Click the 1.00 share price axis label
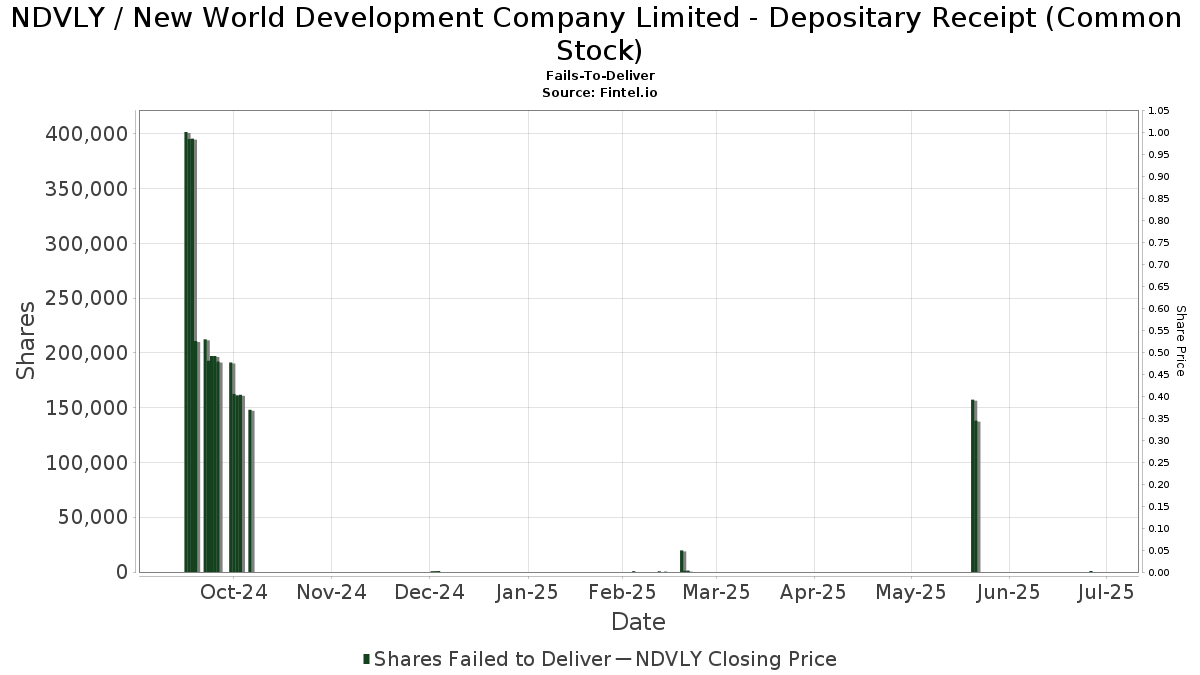This screenshot has height=675, width=1200. 1158,133
